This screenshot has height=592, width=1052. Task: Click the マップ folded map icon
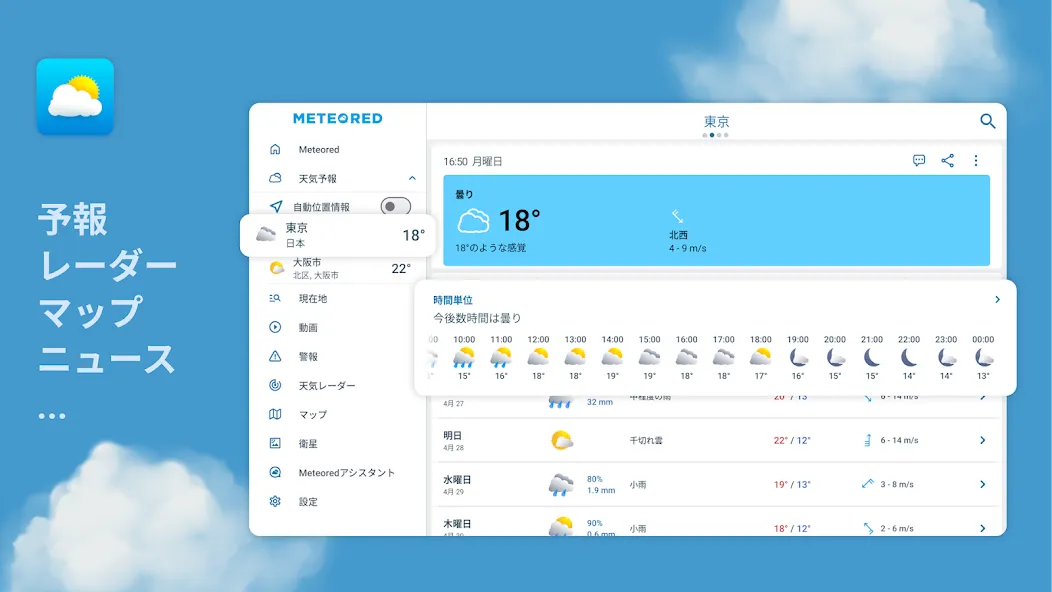coord(275,414)
